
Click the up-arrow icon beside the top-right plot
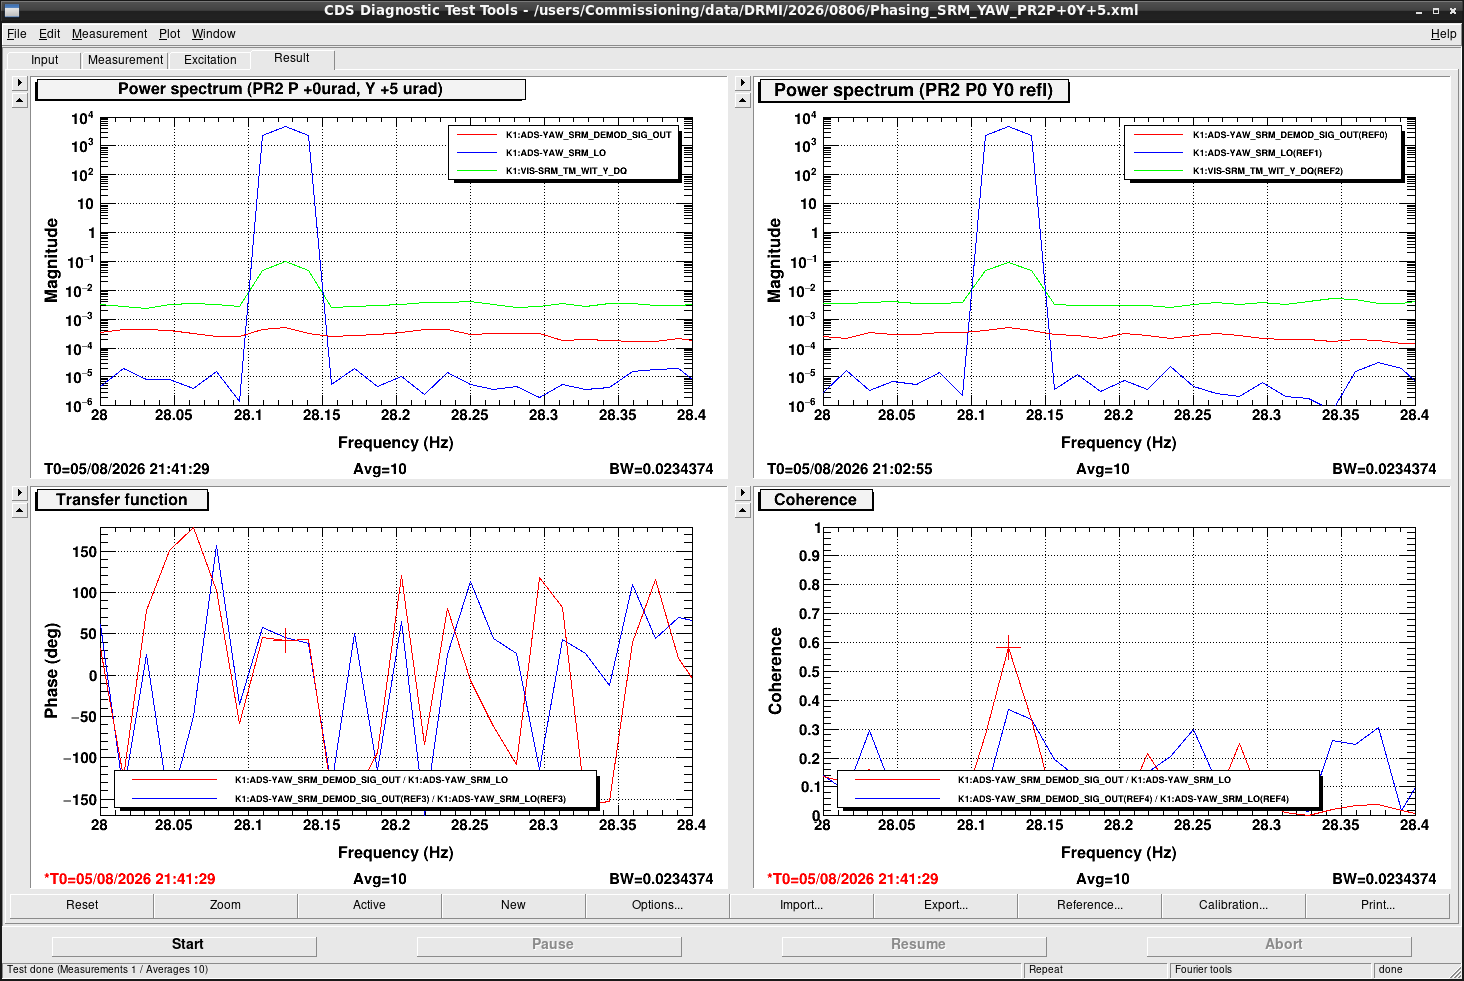pyautogui.click(x=742, y=100)
